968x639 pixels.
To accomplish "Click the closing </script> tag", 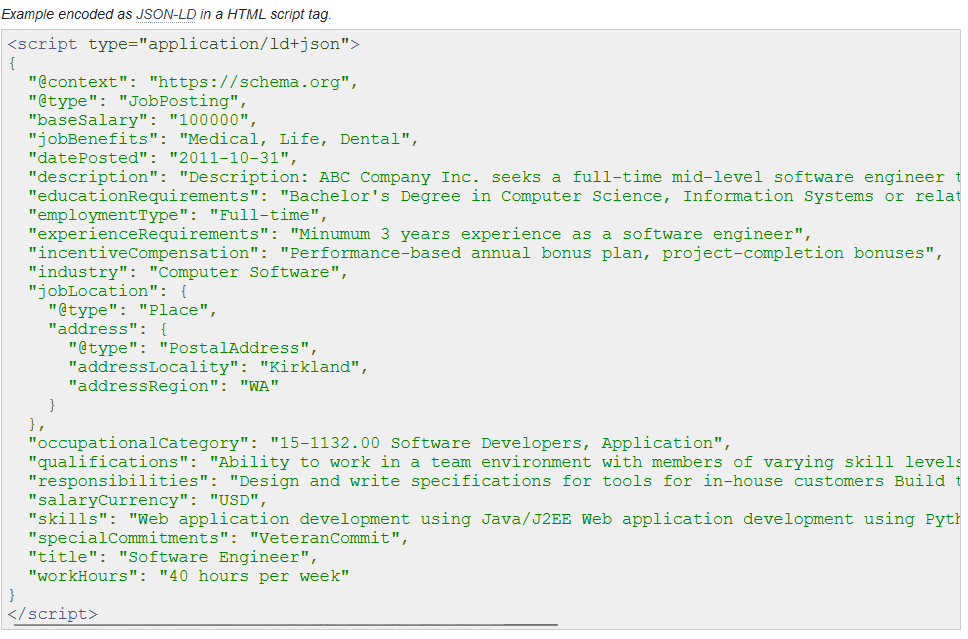I will (x=52, y=615).
